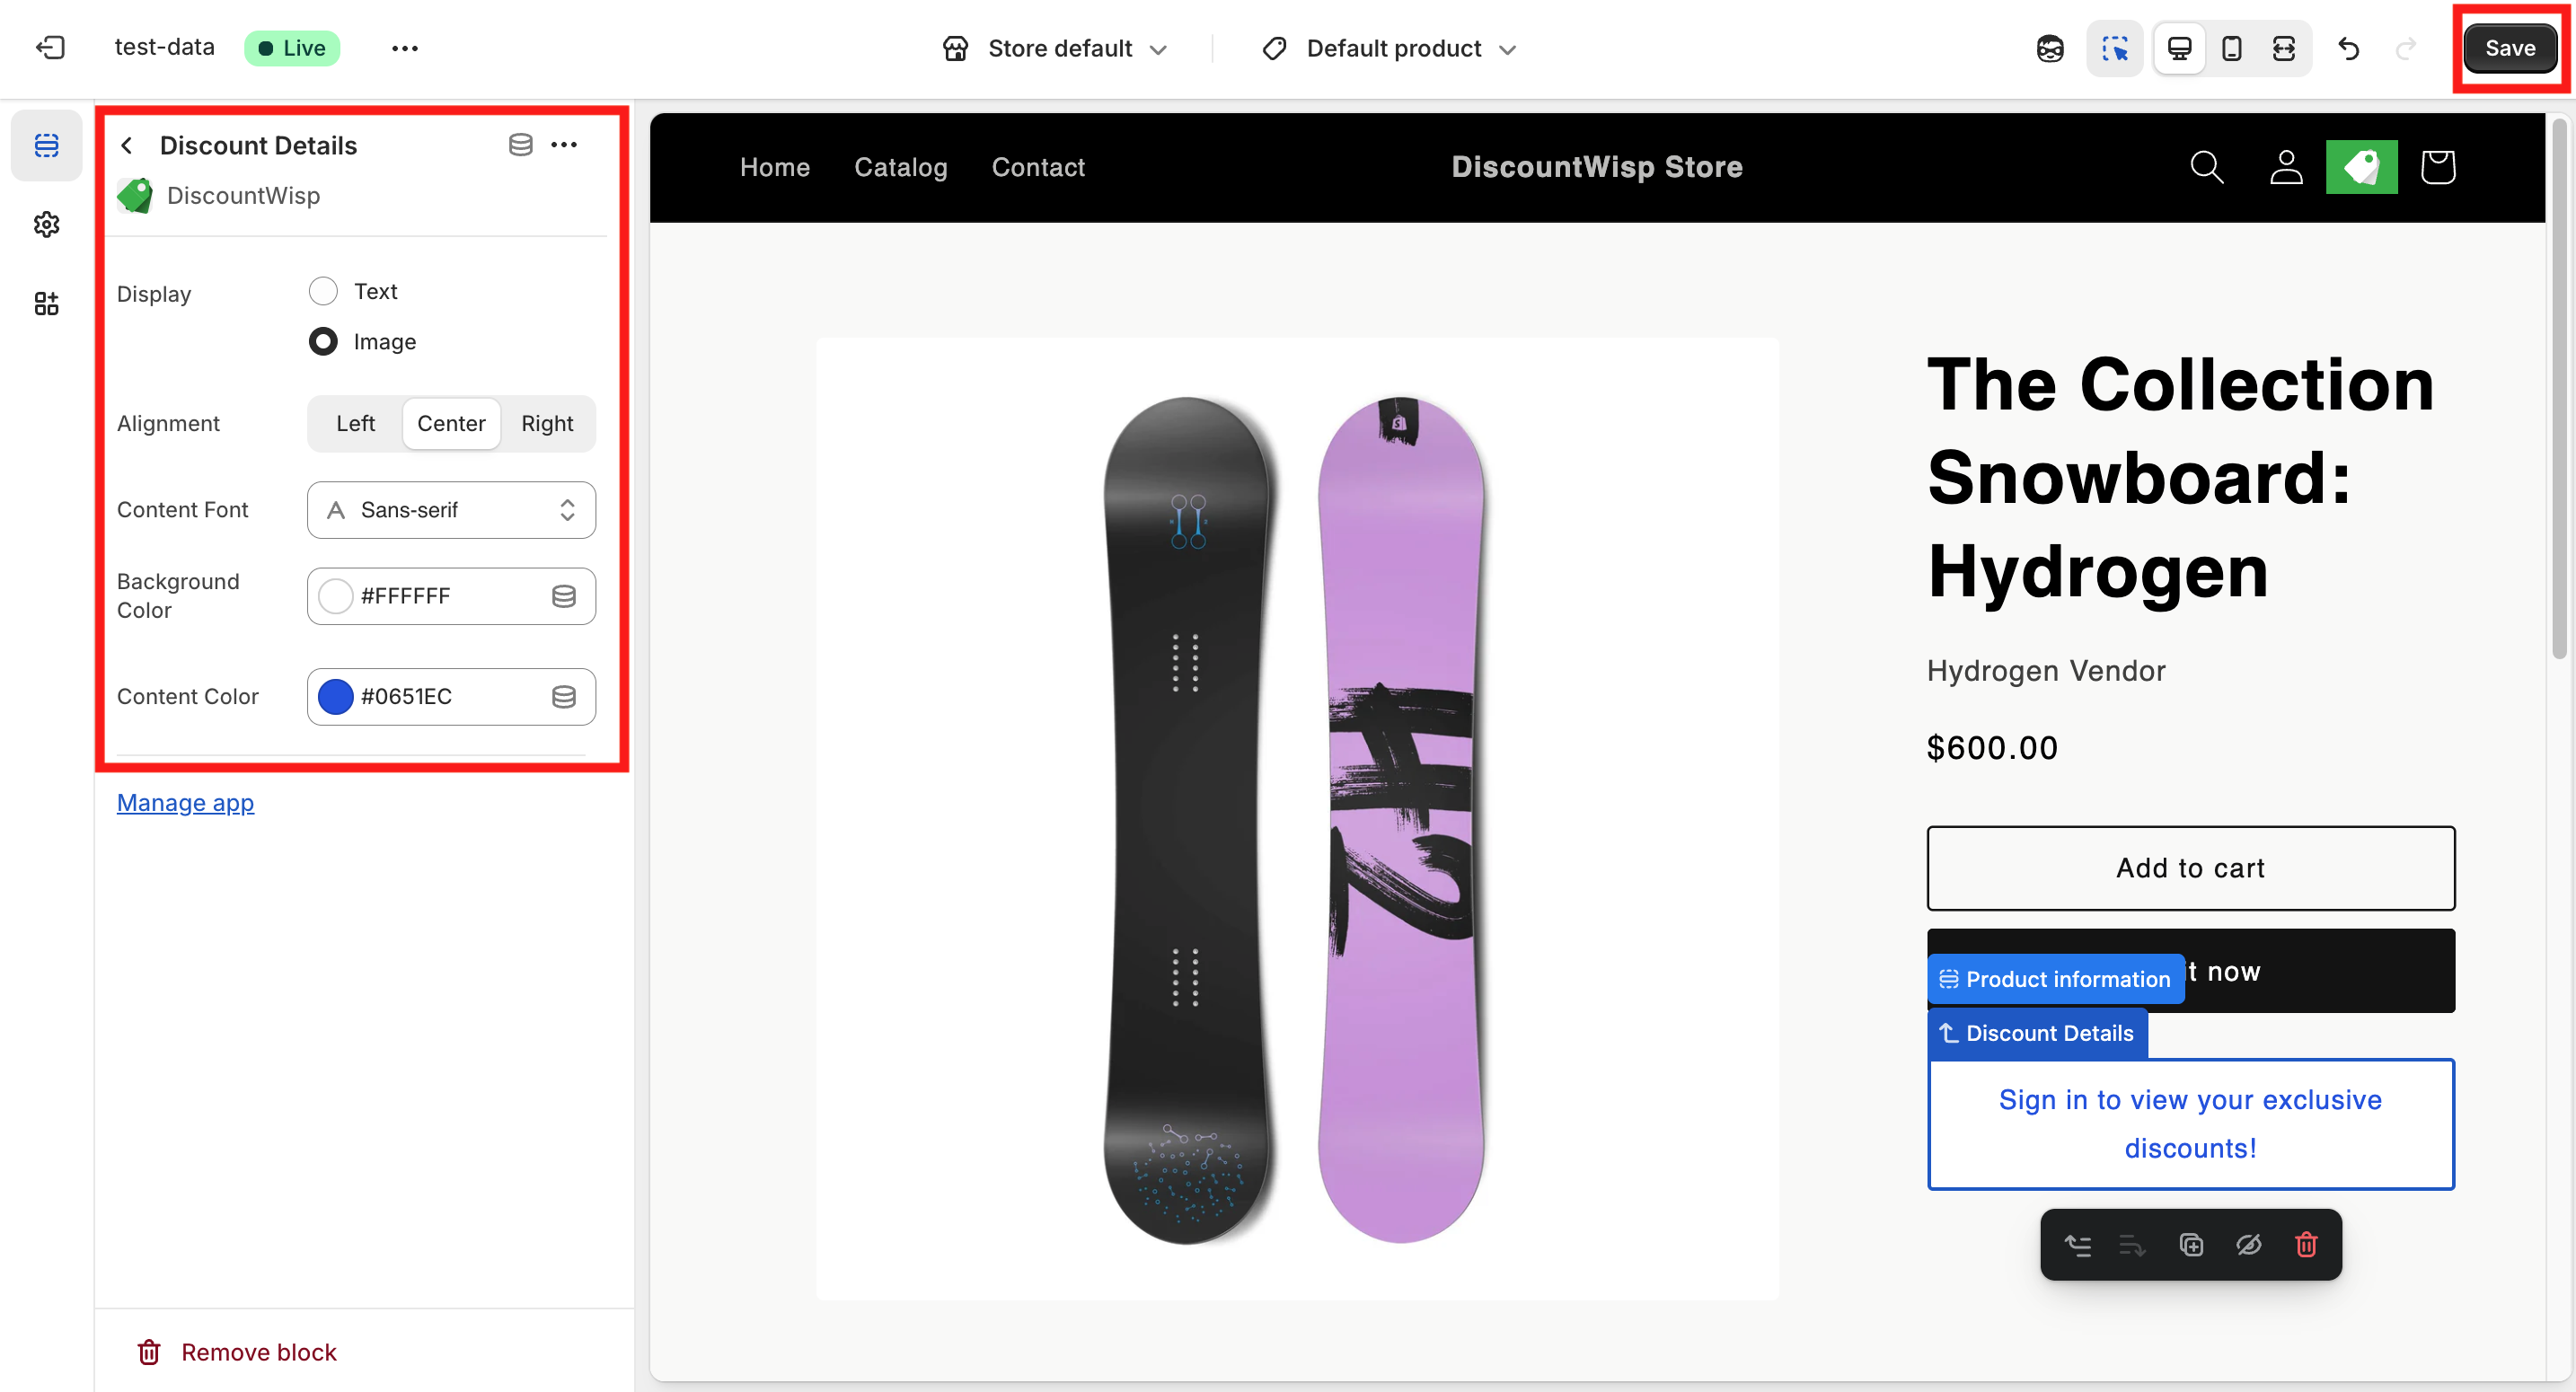
Task: Open the Content Font dropdown
Action: click(x=451, y=510)
